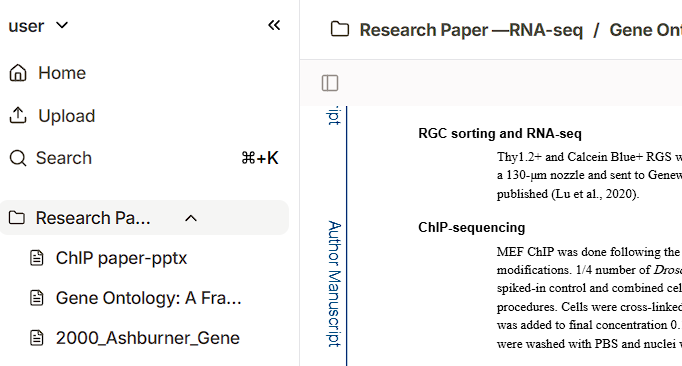Screen dimensions: 682x366
Task: Go to Research Paper —RNA-seq breadcrumb
Action: (x=471, y=30)
